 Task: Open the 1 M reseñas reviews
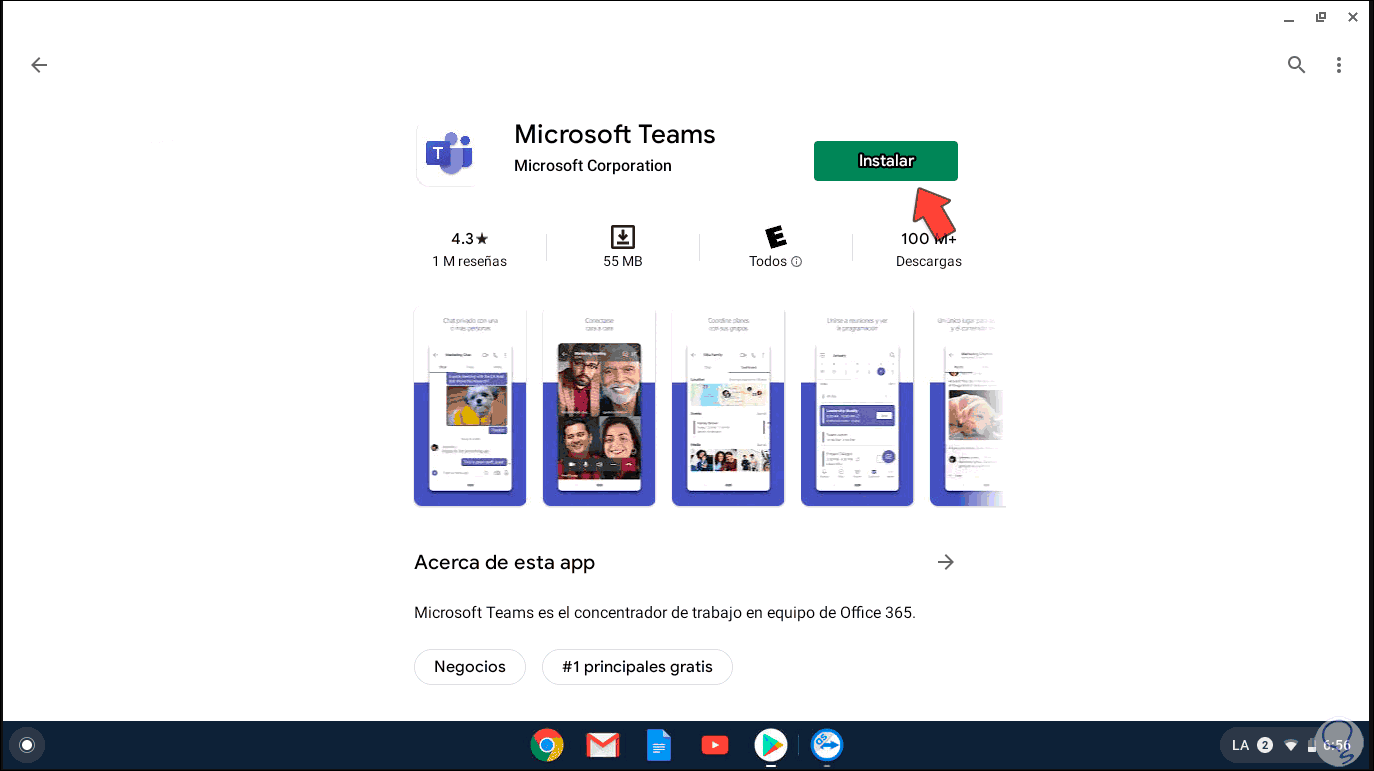pos(469,261)
